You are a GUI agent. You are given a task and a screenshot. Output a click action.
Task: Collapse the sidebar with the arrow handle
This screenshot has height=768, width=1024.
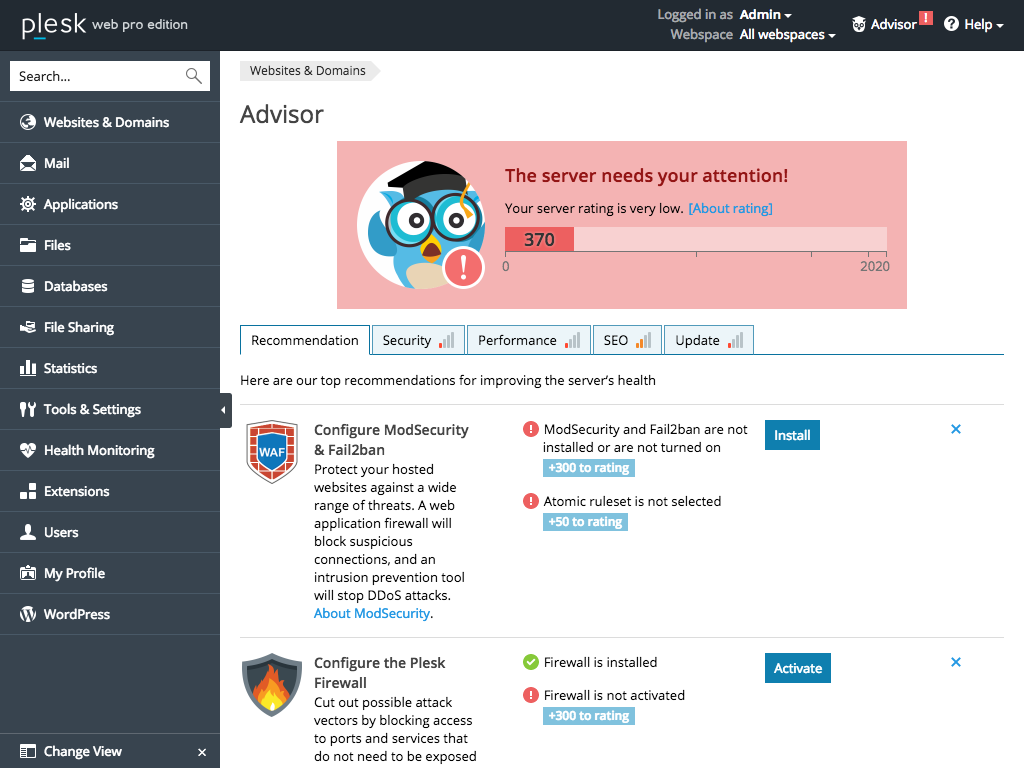225,410
